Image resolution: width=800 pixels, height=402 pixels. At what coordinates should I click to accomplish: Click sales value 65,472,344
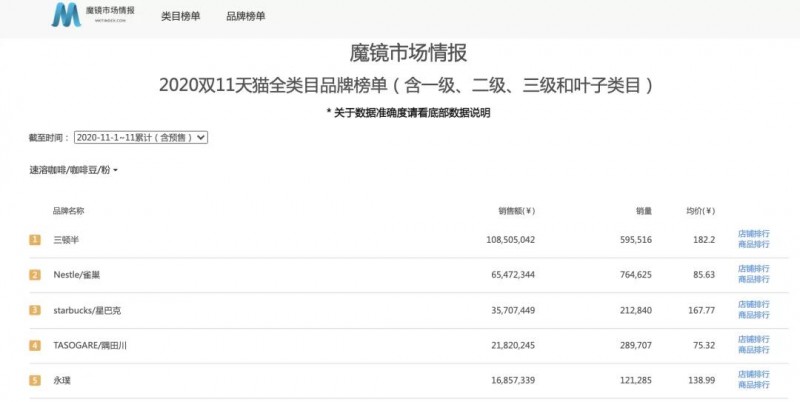tap(513, 275)
